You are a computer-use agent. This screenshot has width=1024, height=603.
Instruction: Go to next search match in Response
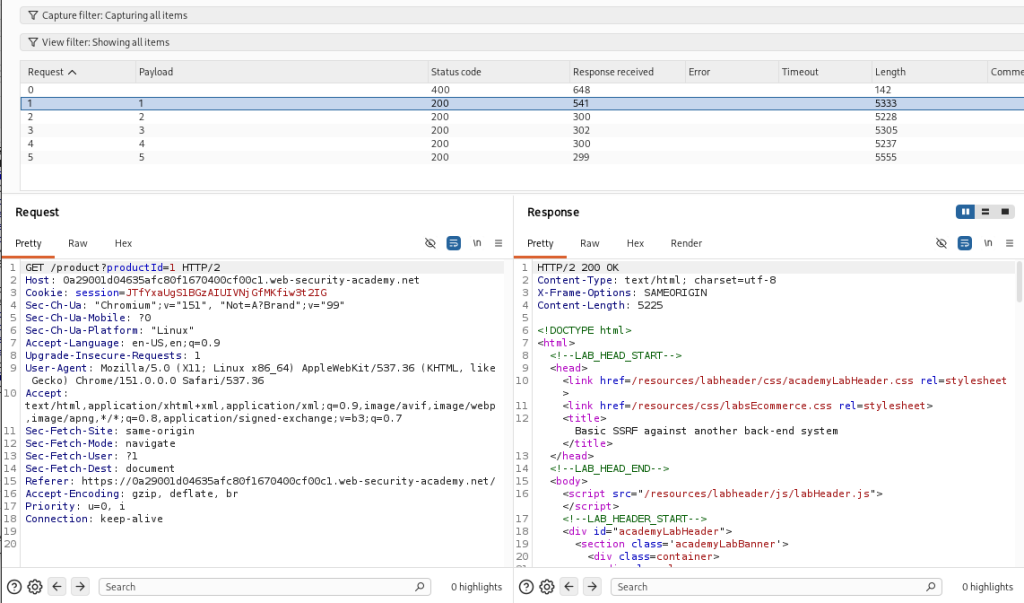pyautogui.click(x=592, y=587)
